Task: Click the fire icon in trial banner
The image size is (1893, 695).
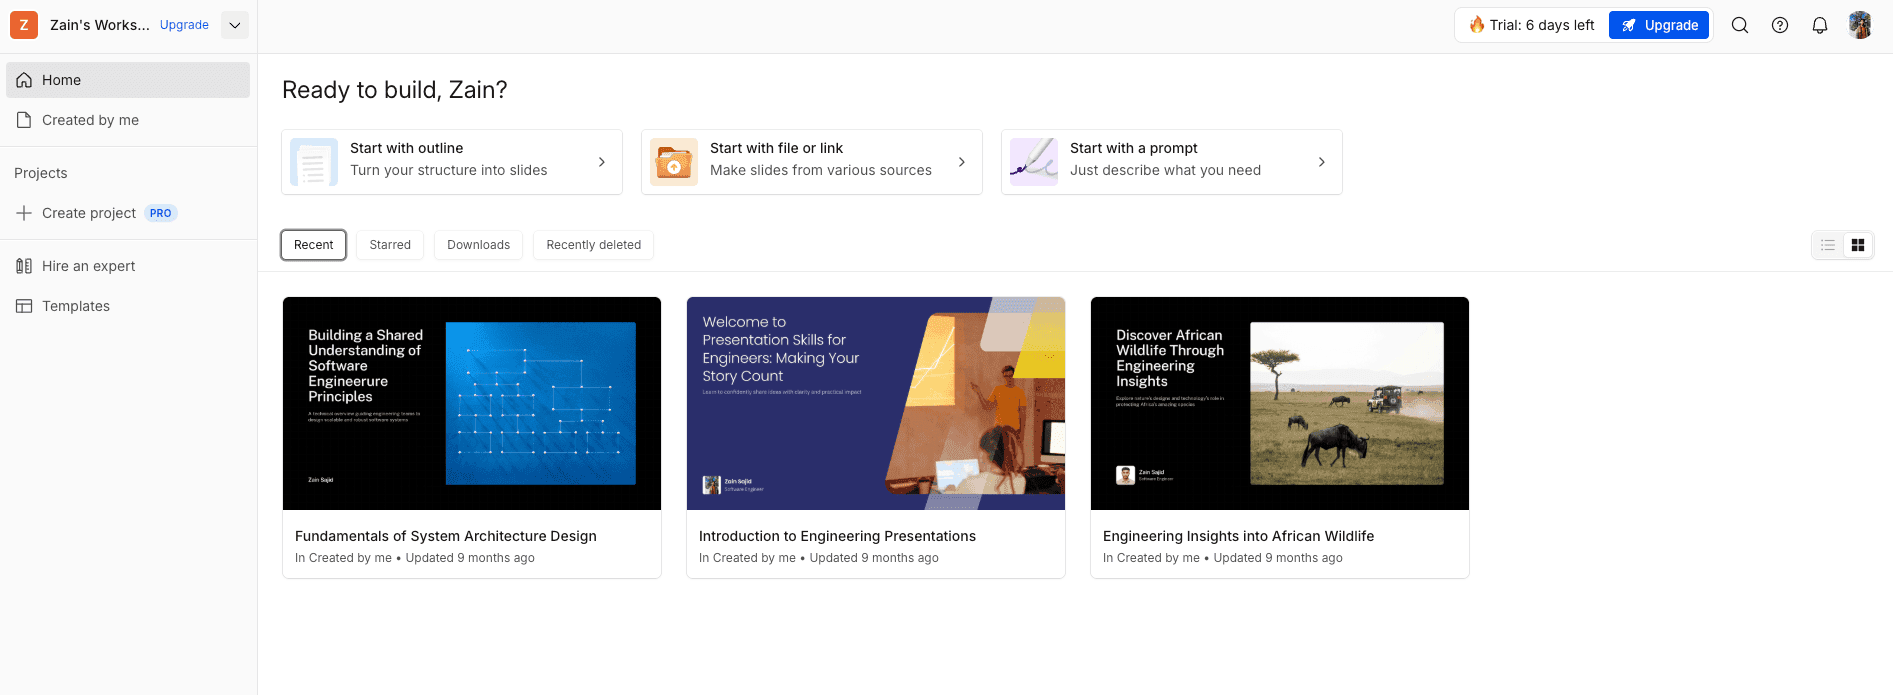Action: coord(1476,25)
